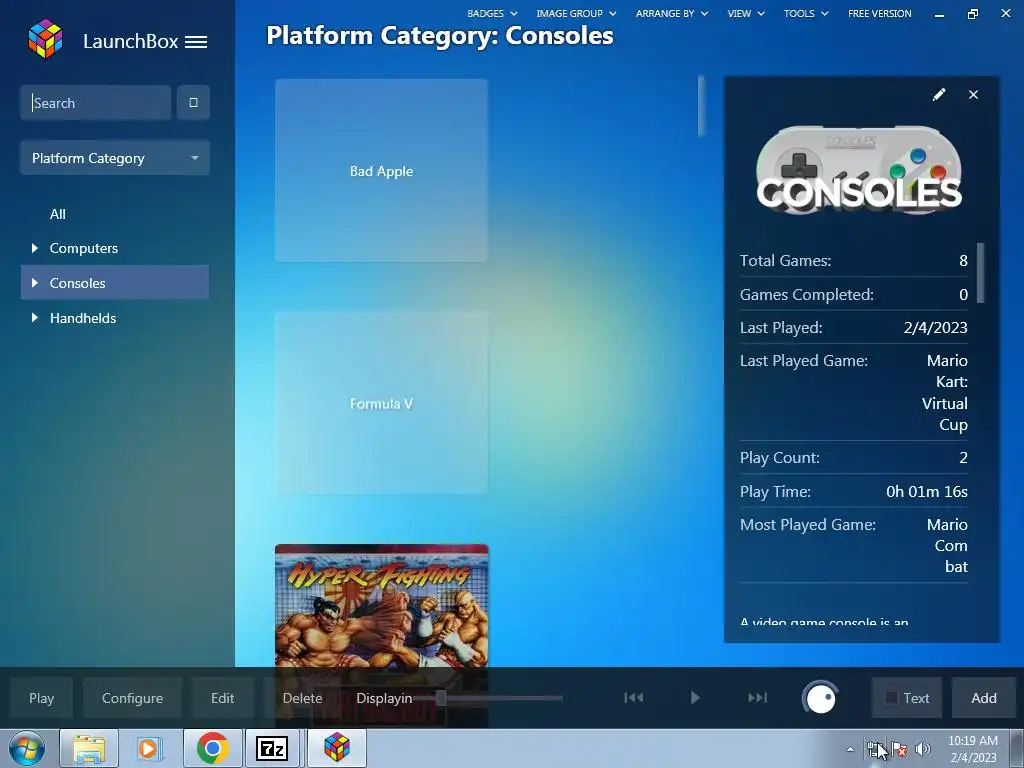Open 7-Zip from taskbar

272,748
